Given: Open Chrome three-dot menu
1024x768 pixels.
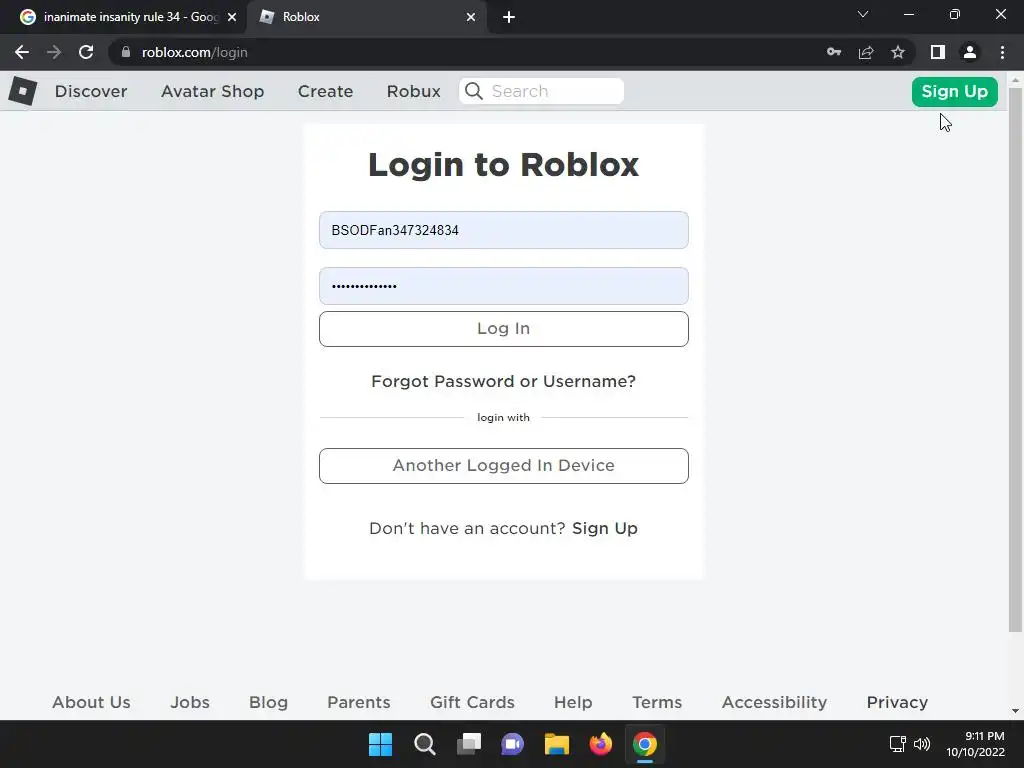Looking at the screenshot, I should coord(1002,52).
